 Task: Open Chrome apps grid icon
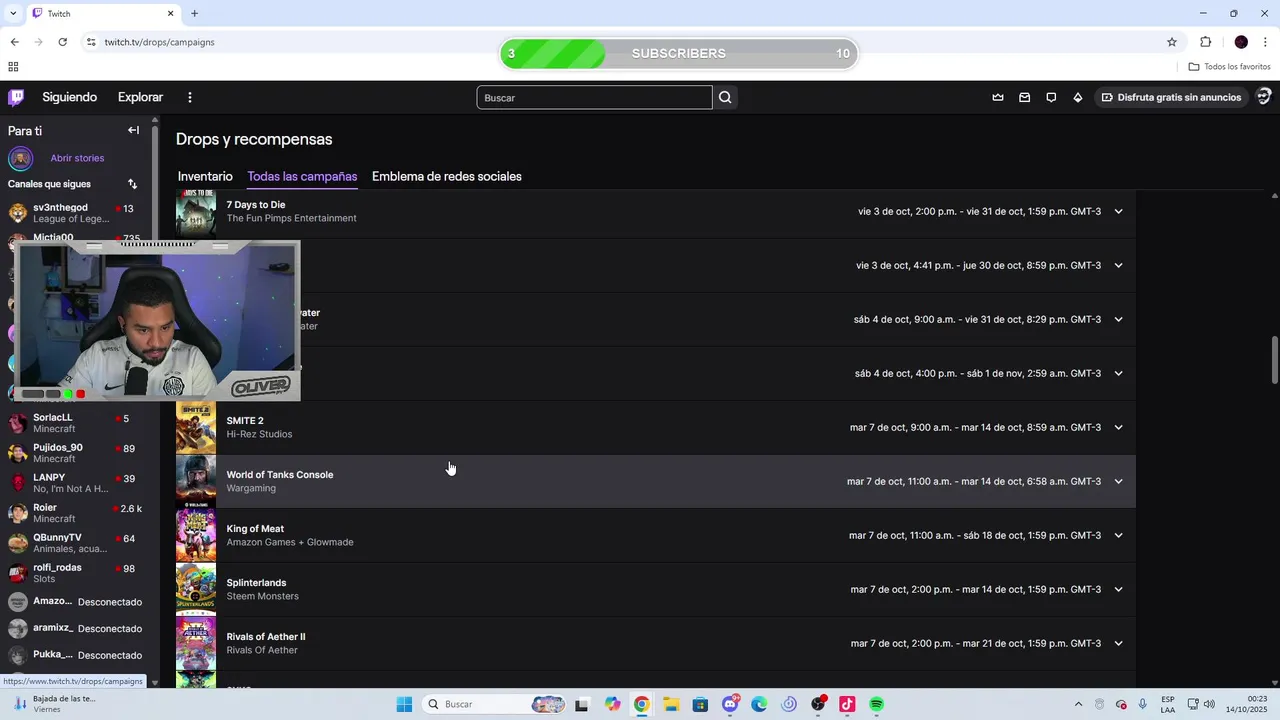[13, 67]
